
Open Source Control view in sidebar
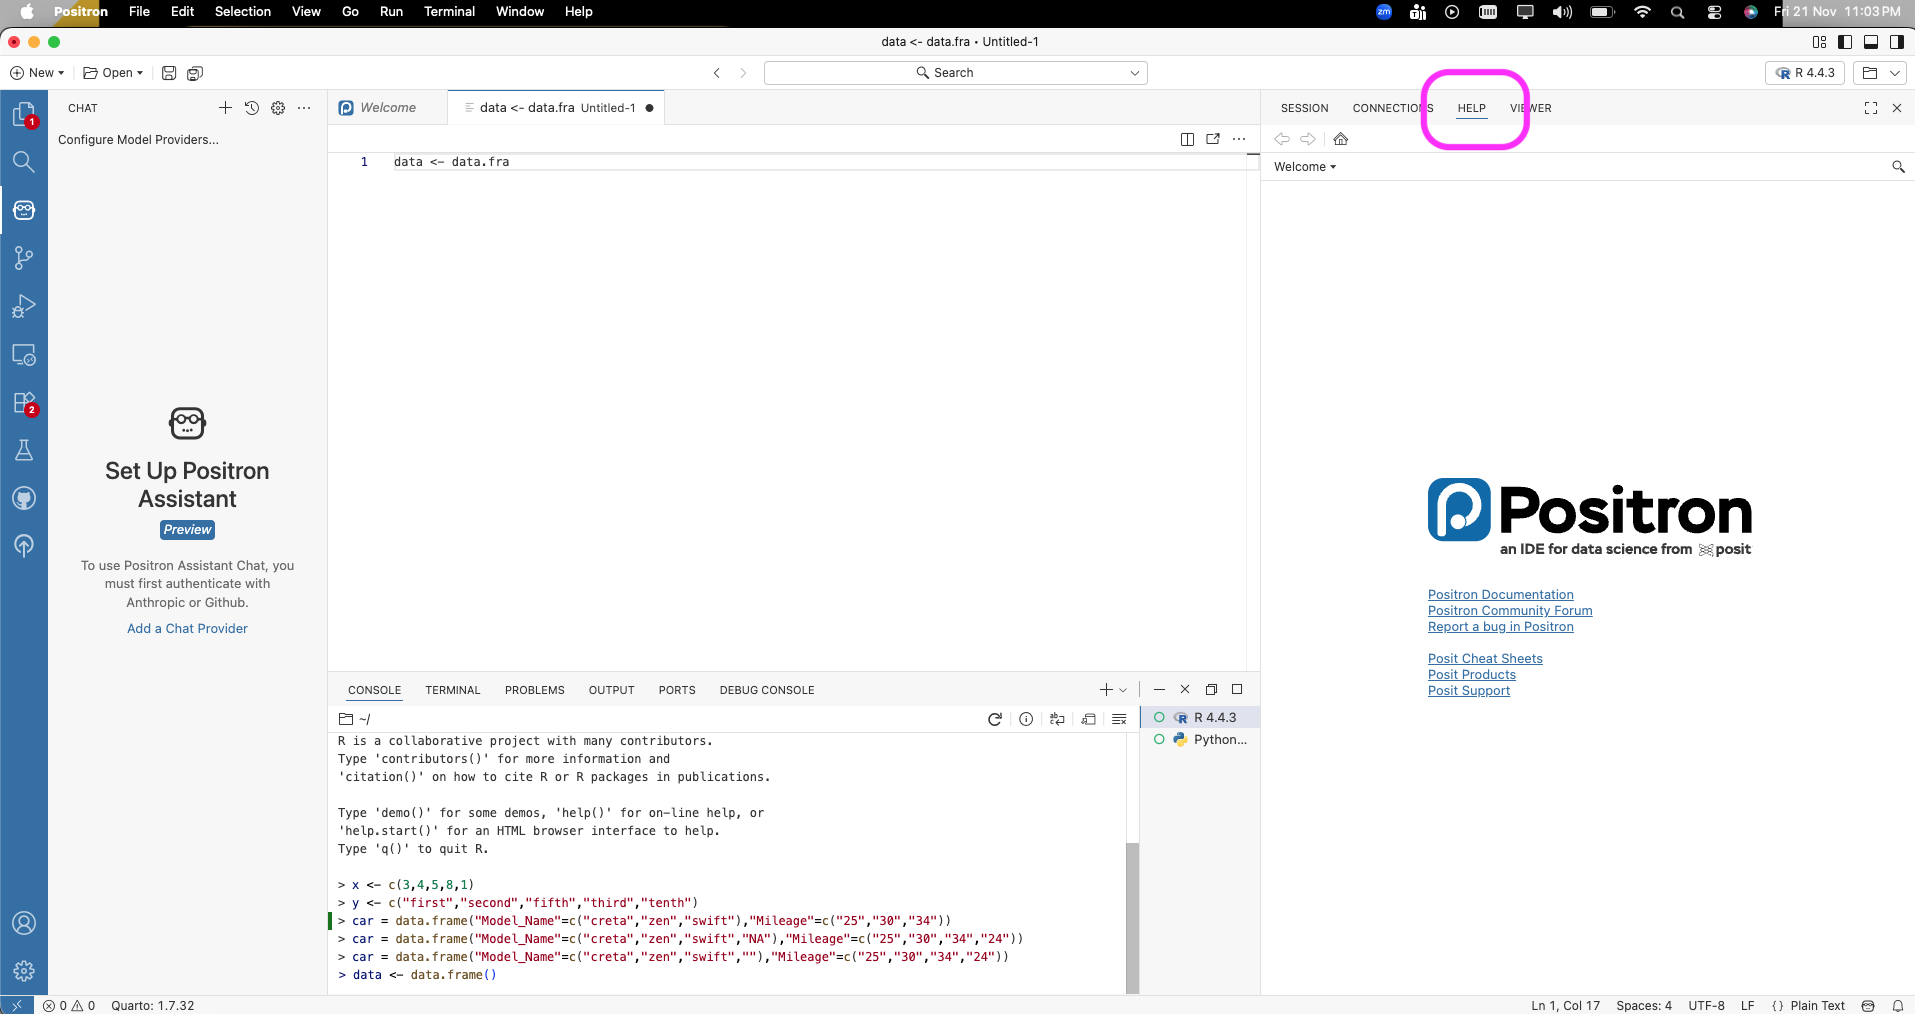tap(23, 258)
